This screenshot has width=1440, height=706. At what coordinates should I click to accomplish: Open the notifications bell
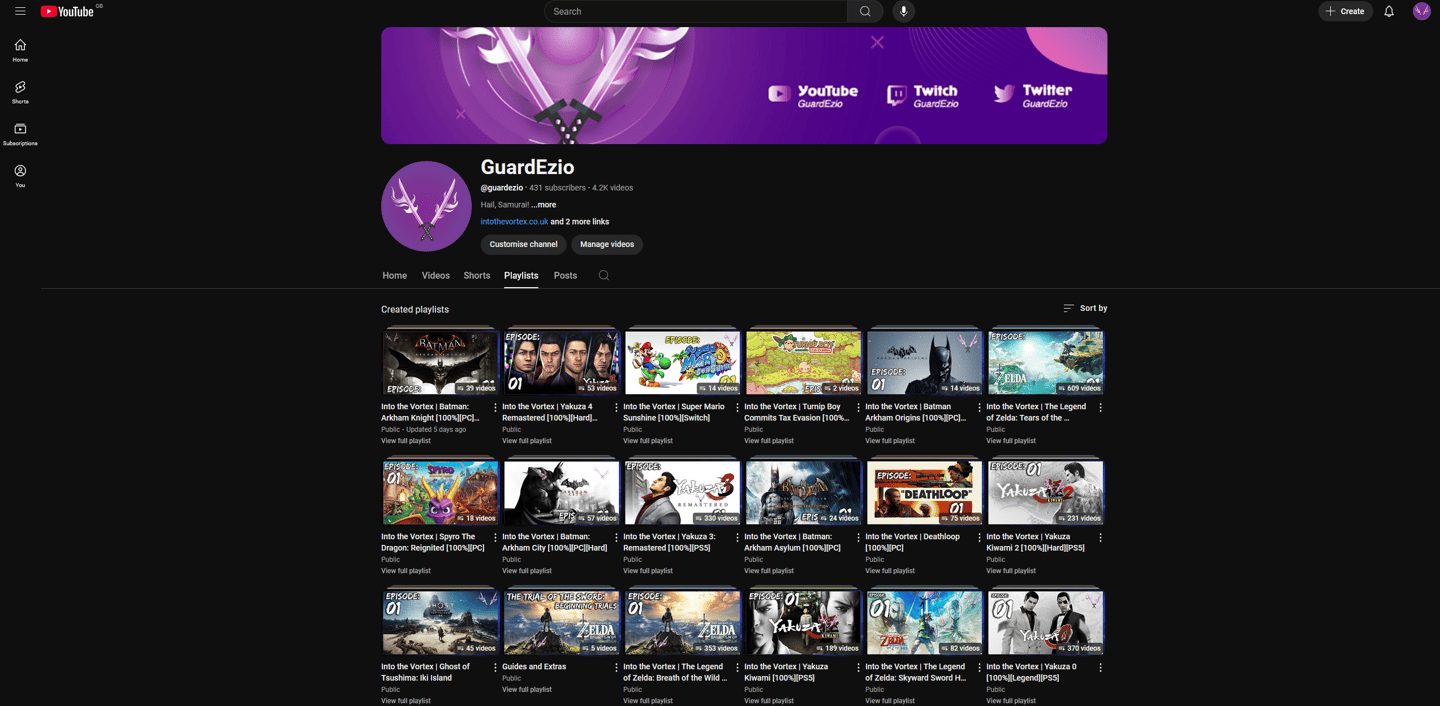(x=1389, y=11)
